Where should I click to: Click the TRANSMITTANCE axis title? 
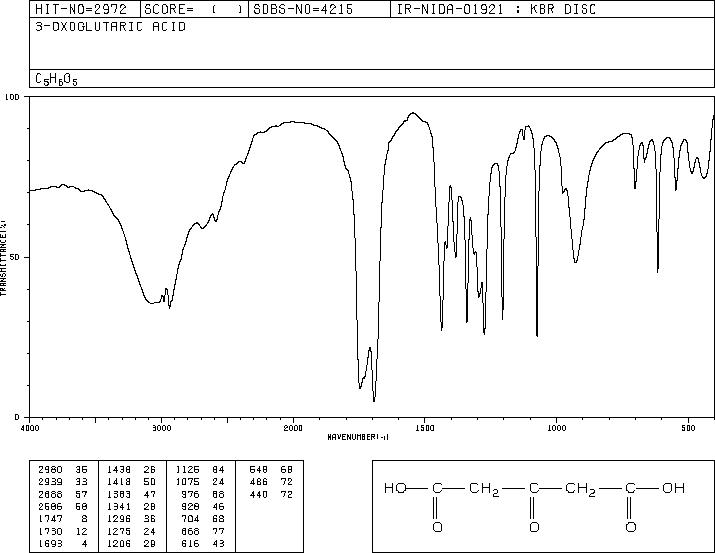click(4, 257)
